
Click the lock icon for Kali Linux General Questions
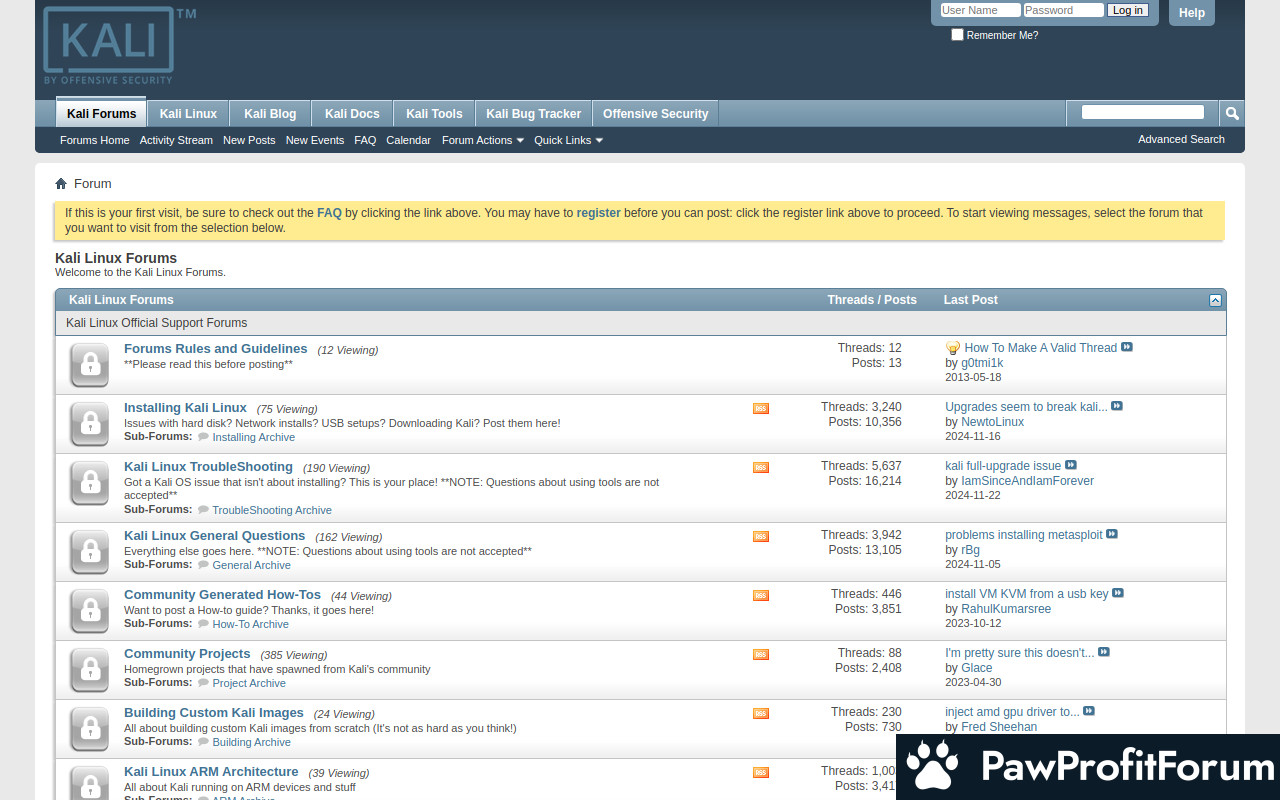click(90, 552)
